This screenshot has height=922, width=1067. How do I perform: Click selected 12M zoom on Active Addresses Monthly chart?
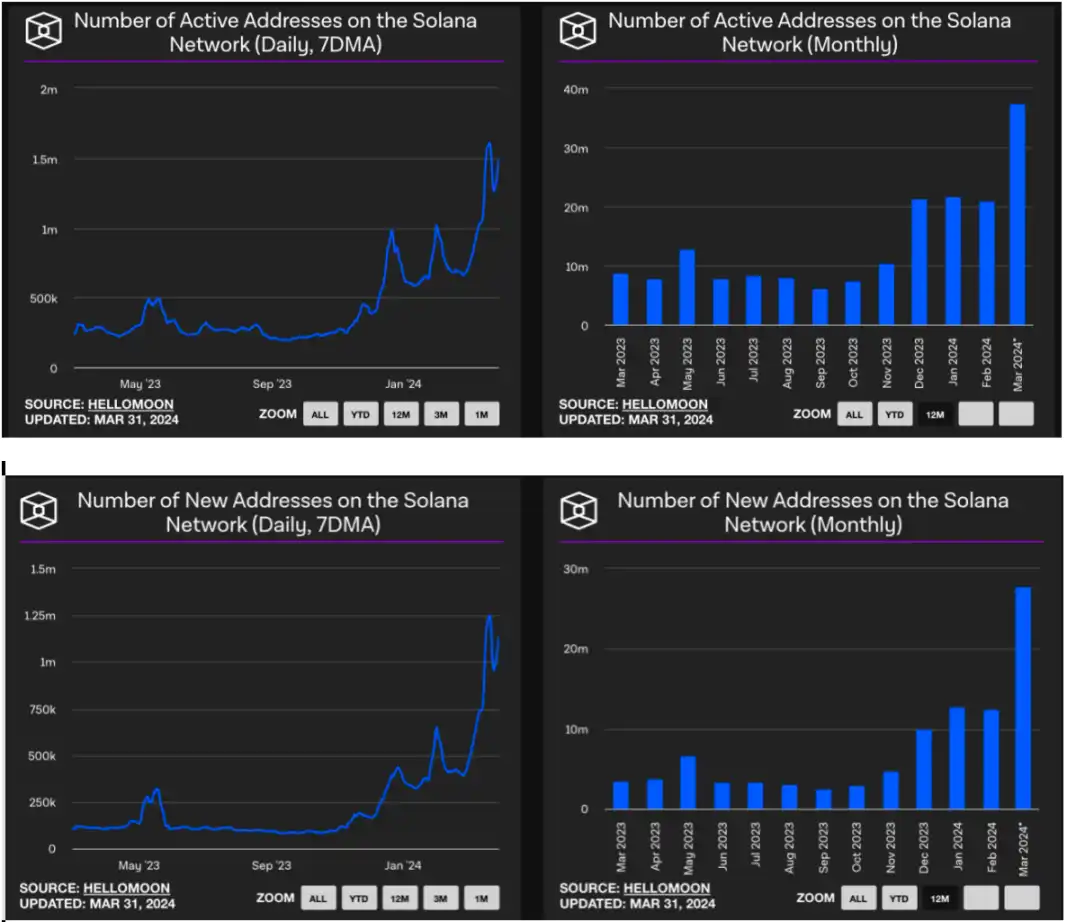coord(935,414)
